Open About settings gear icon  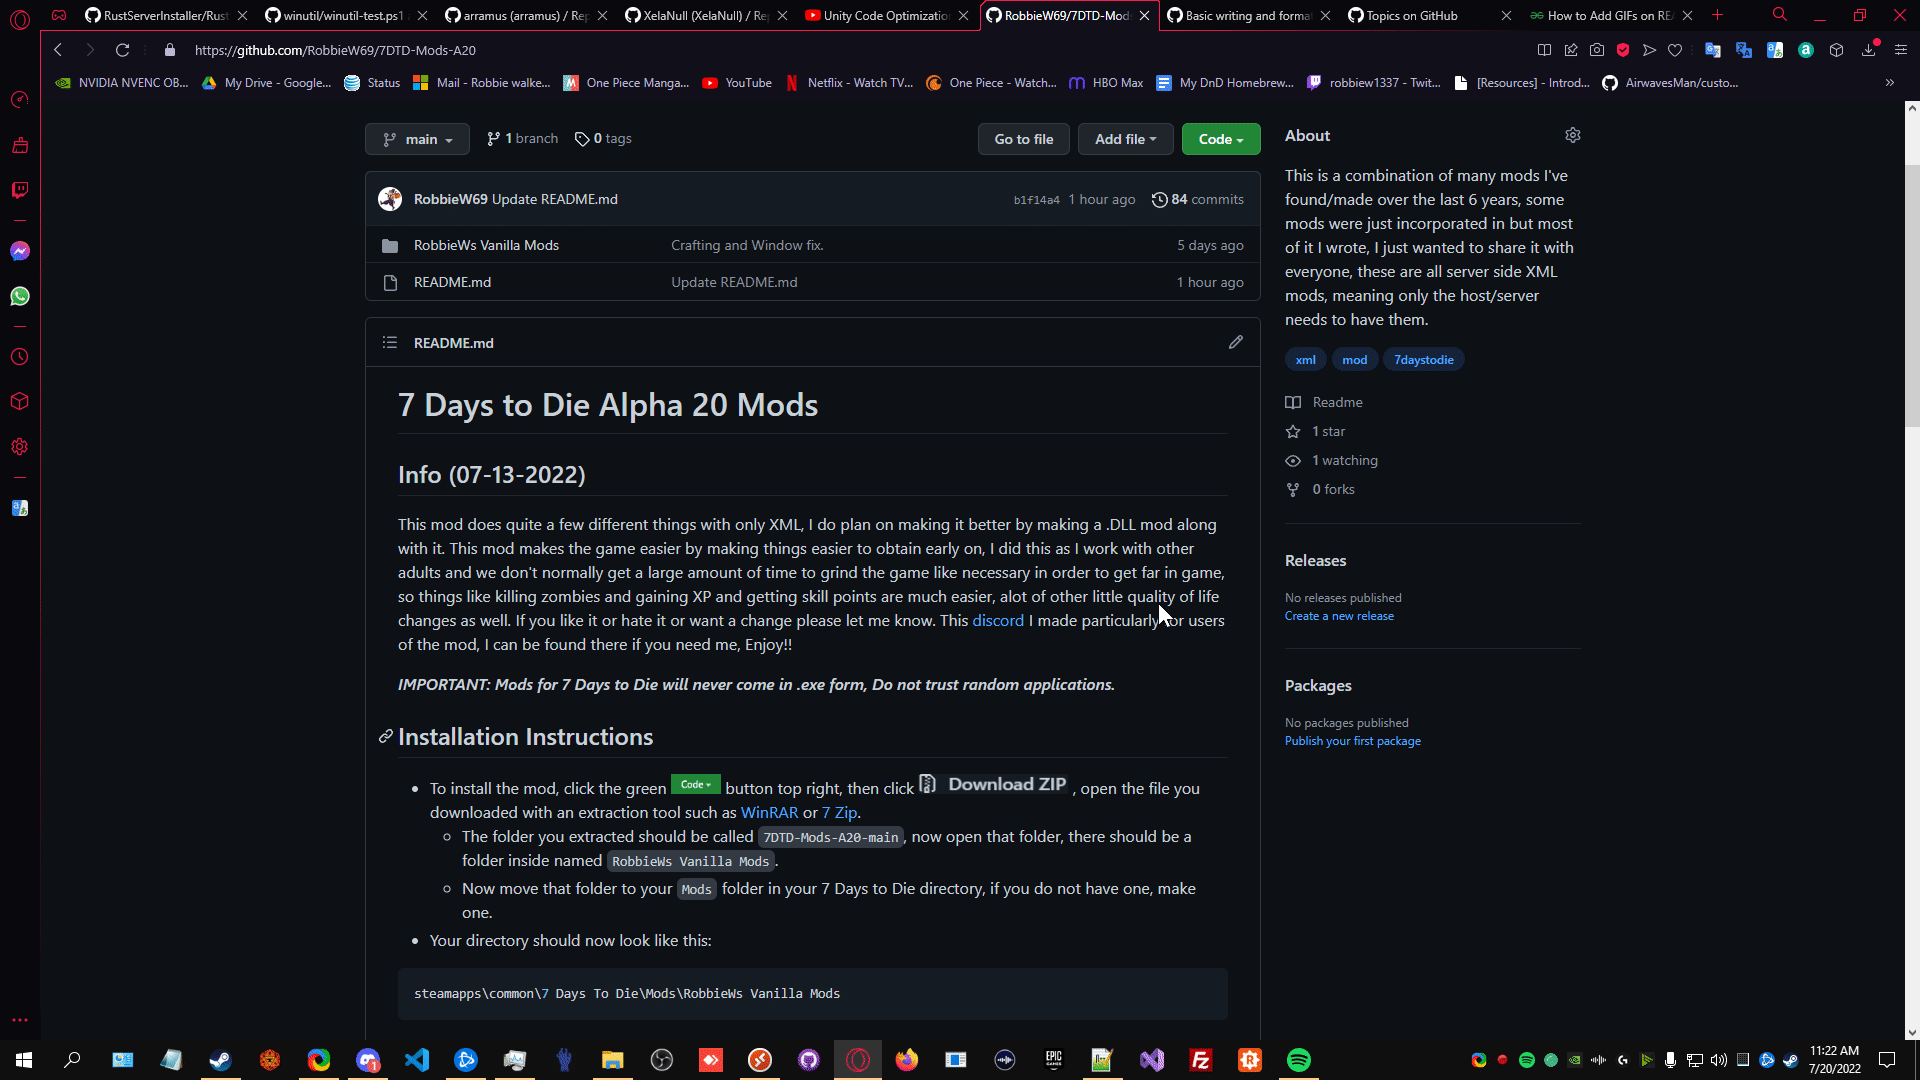(x=1573, y=135)
